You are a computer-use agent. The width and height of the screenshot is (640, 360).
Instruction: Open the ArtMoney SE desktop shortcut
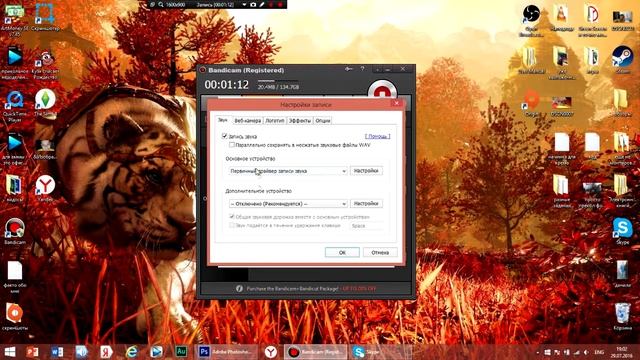pyautogui.click(x=15, y=19)
